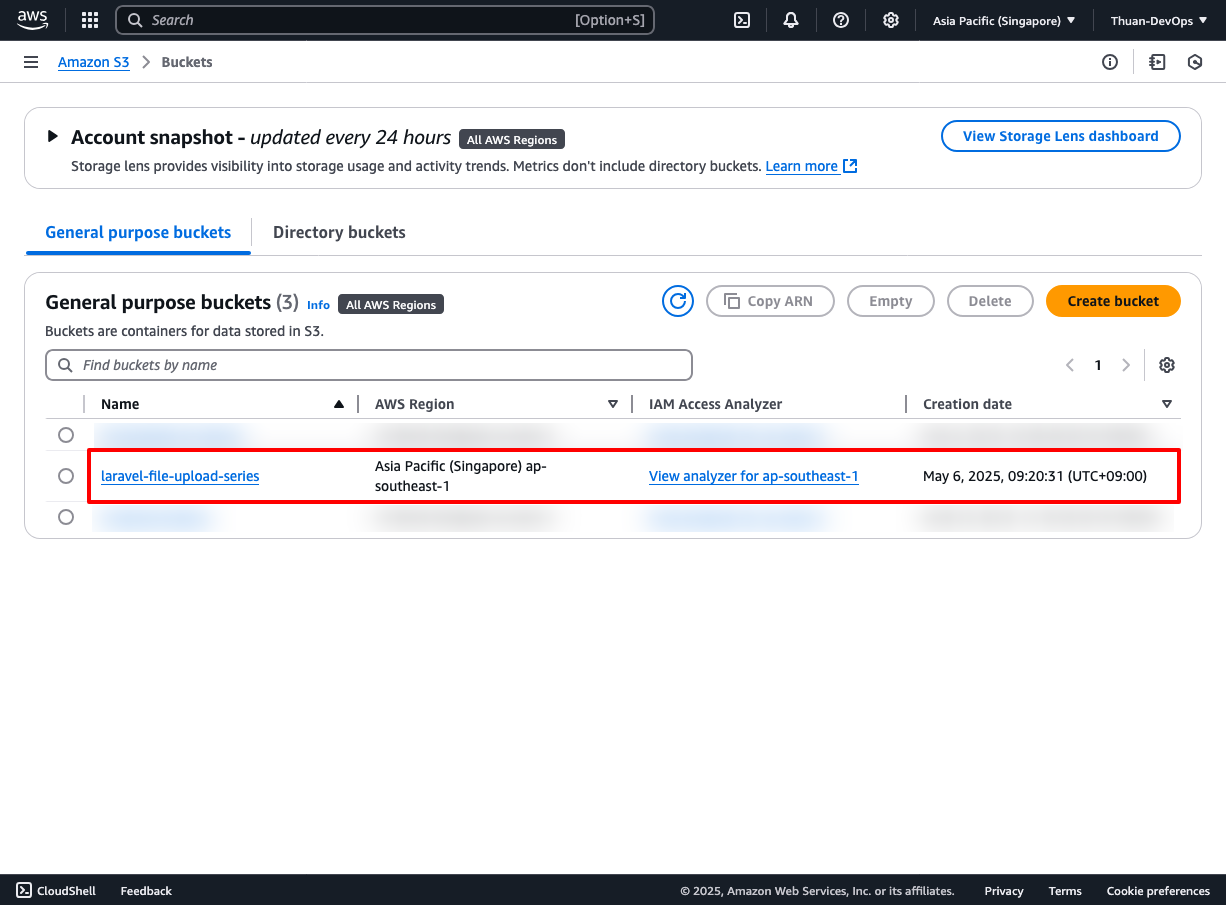The width and height of the screenshot is (1226, 905).
Task: Select the first bucket's radio button
Action: click(66, 435)
